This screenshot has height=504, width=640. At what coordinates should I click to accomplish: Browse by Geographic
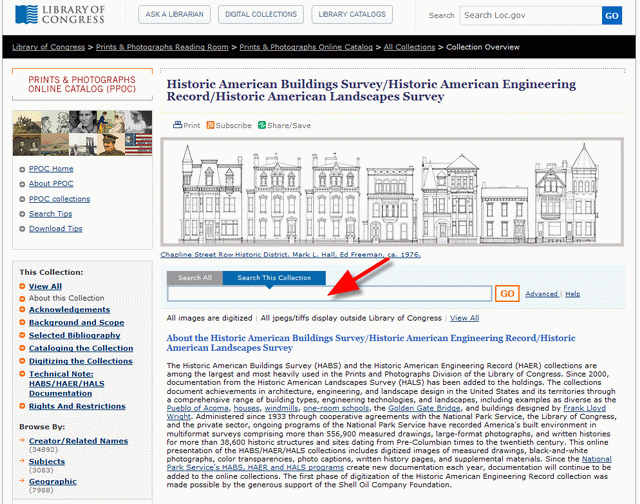tap(53, 482)
